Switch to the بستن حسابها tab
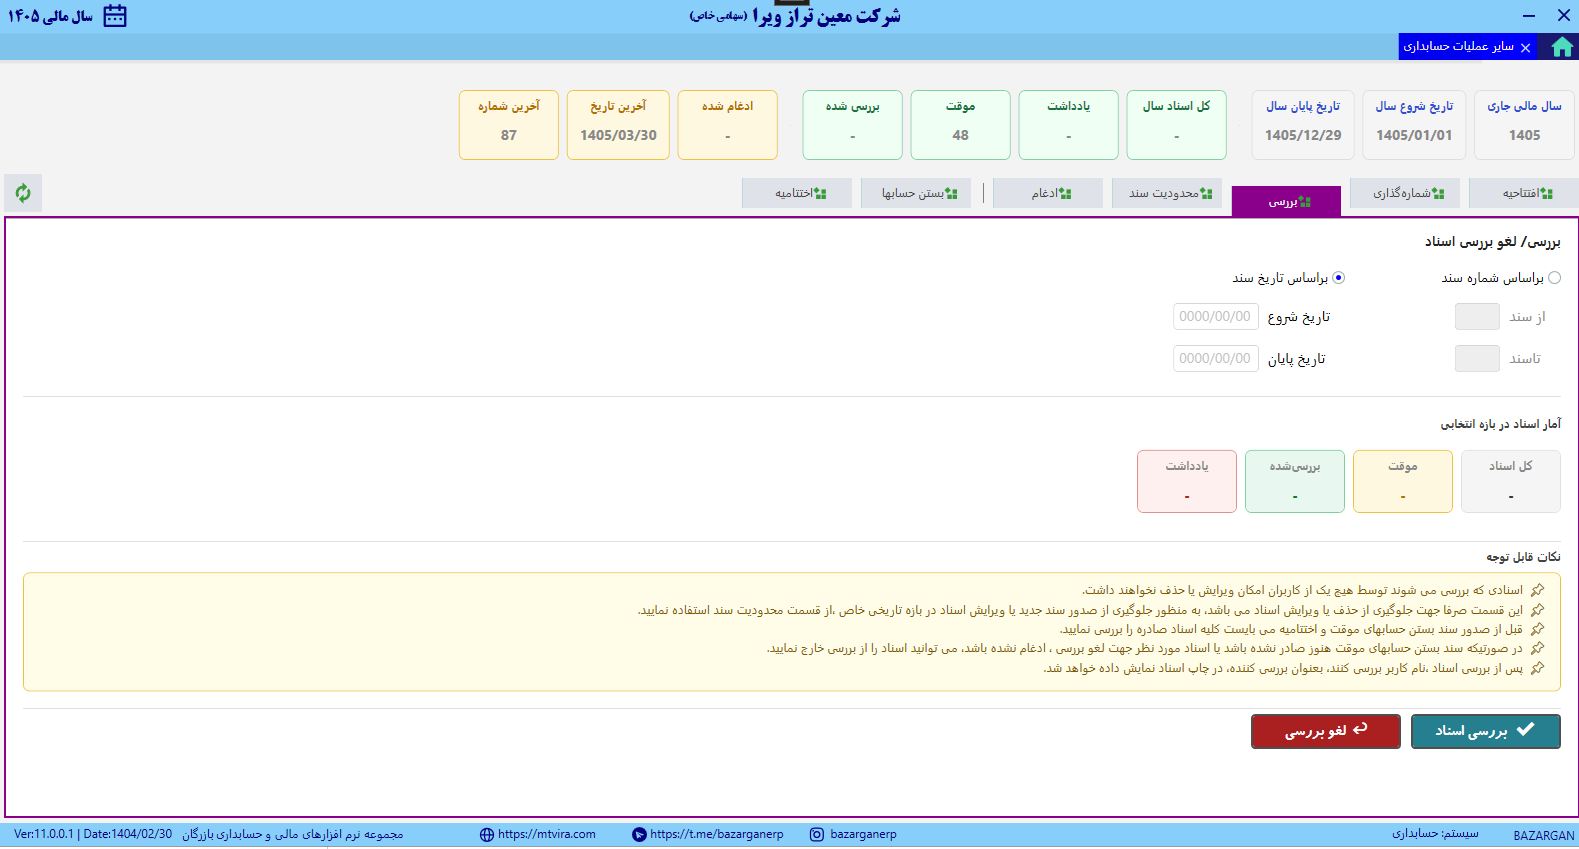This screenshot has height=849, width=1579. point(916,193)
